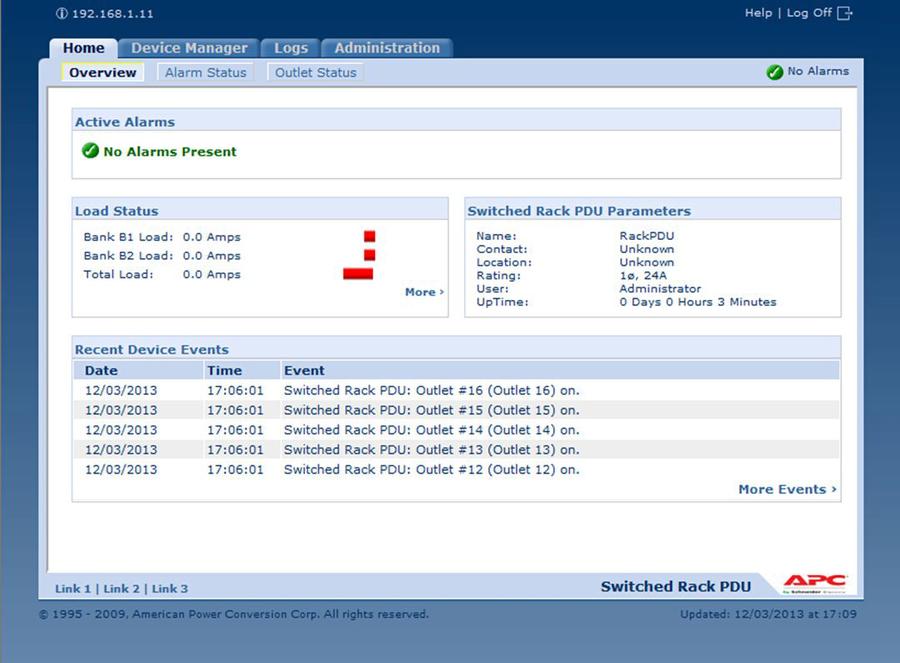The image size is (900, 663).
Task: Click the Total Load red bar indicator
Action: 357,274
